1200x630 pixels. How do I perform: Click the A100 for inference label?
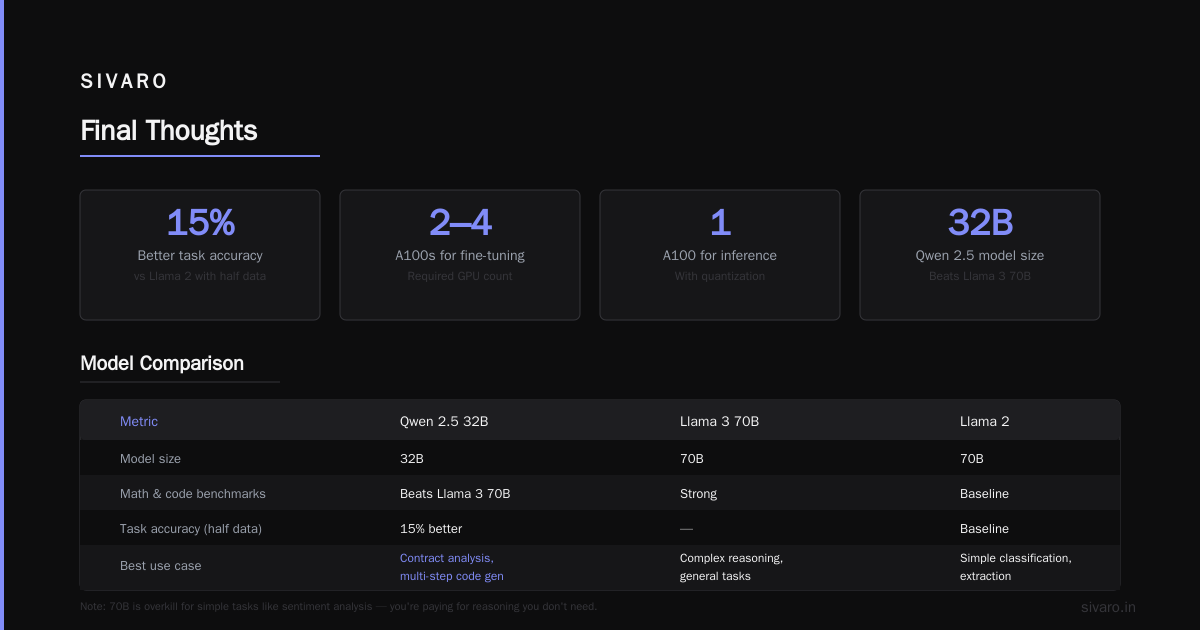click(x=720, y=255)
